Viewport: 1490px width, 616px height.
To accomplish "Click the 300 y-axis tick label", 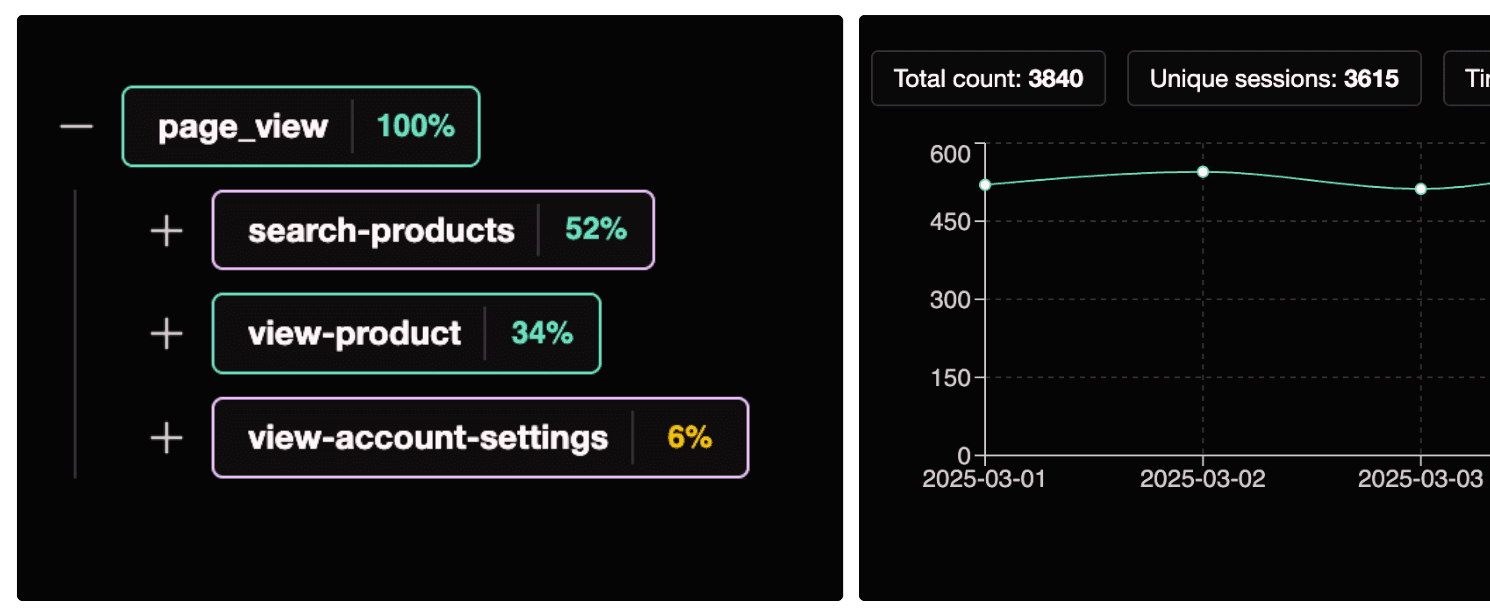I will [950, 299].
